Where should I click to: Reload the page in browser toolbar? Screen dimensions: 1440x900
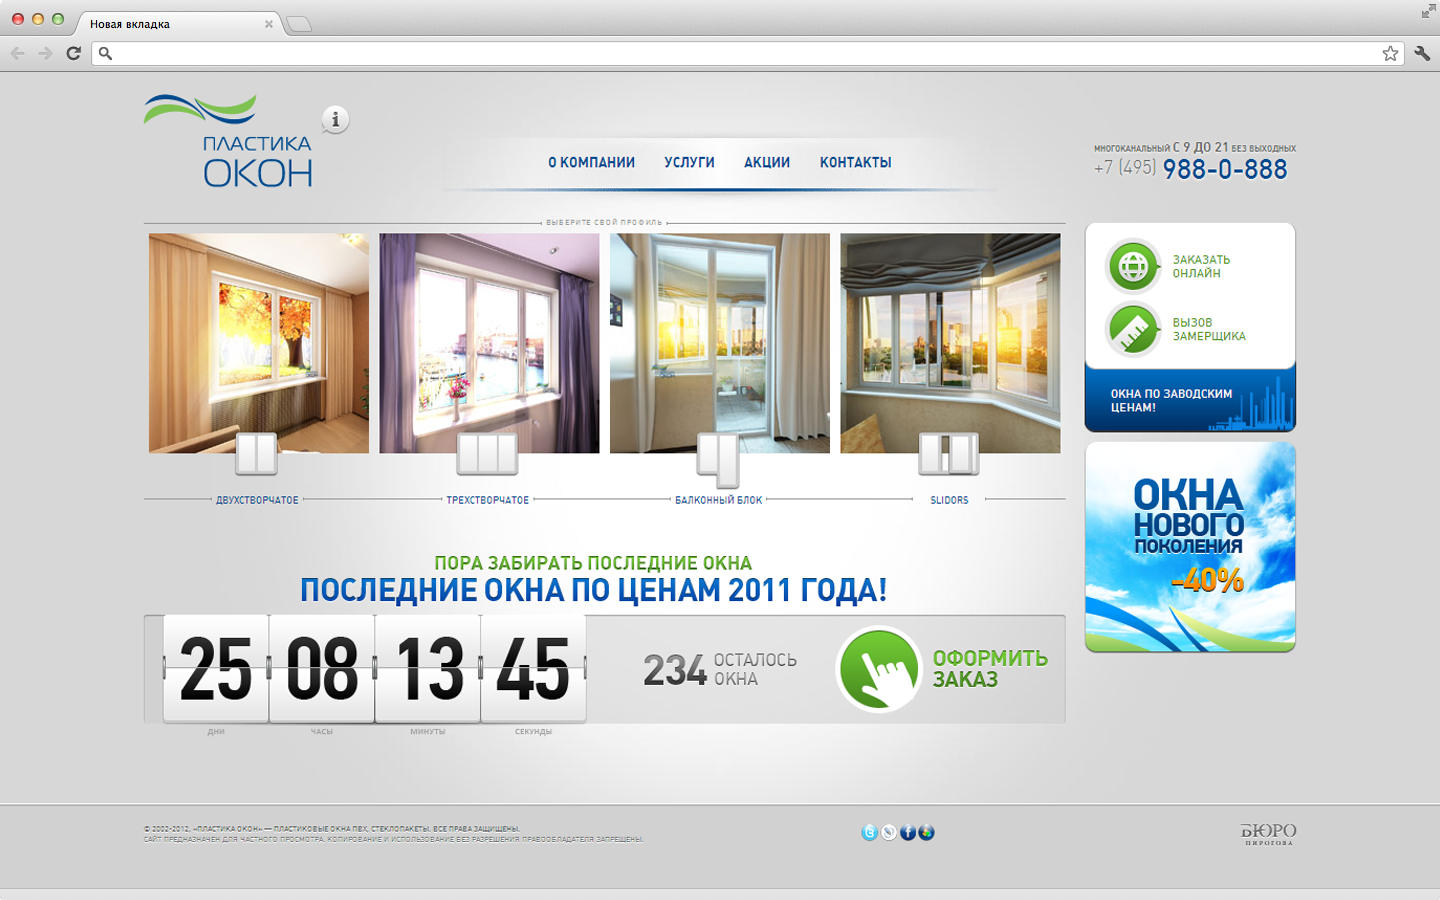(73, 54)
